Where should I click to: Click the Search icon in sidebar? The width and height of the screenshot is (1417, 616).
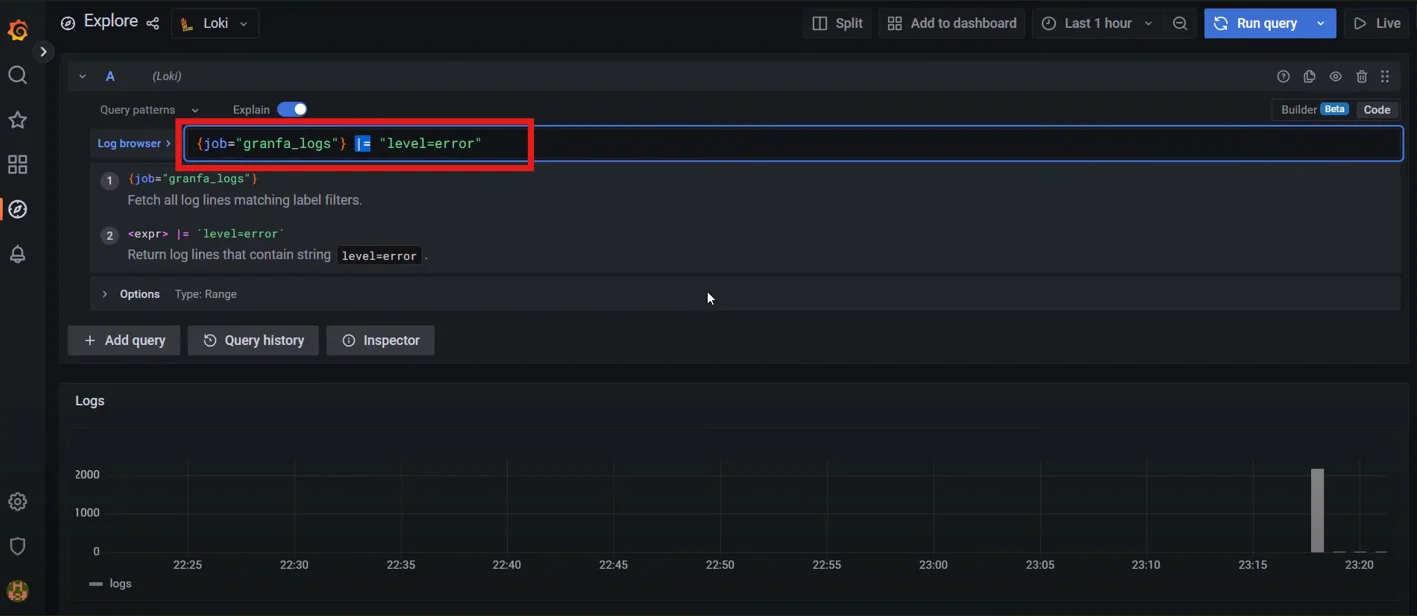[x=17, y=74]
